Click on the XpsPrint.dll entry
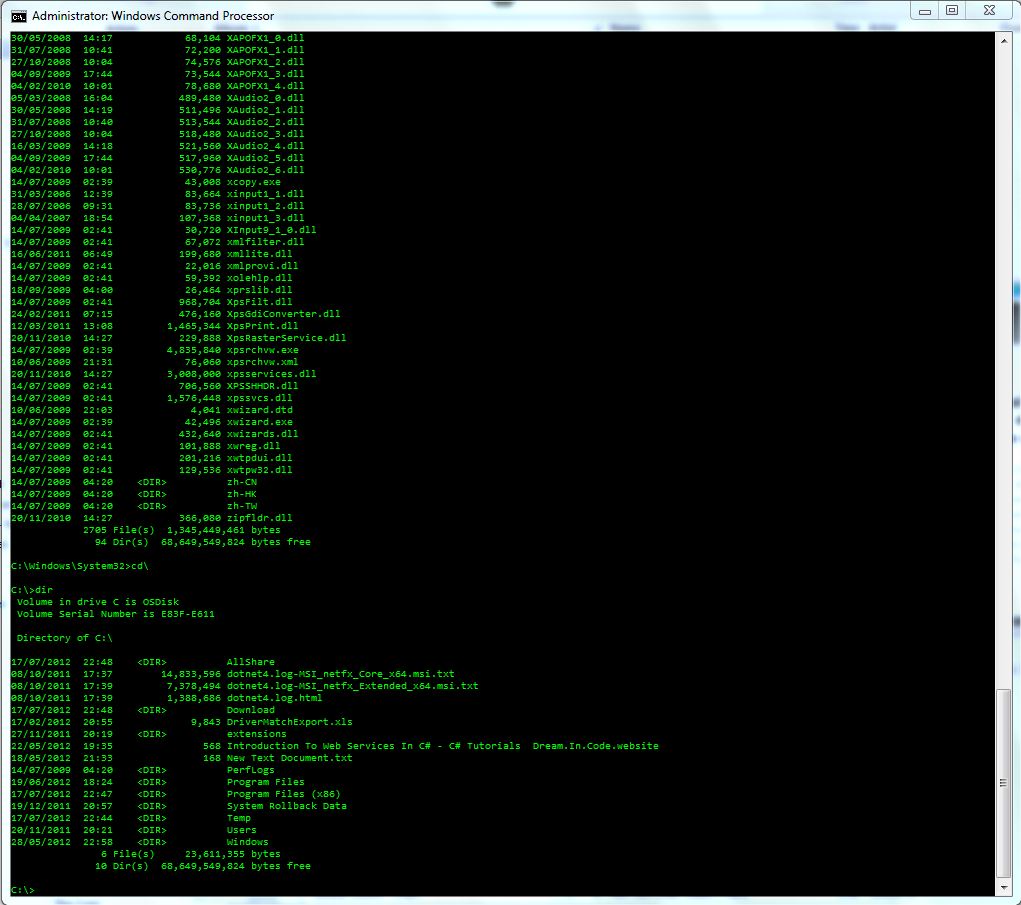 click(x=262, y=326)
